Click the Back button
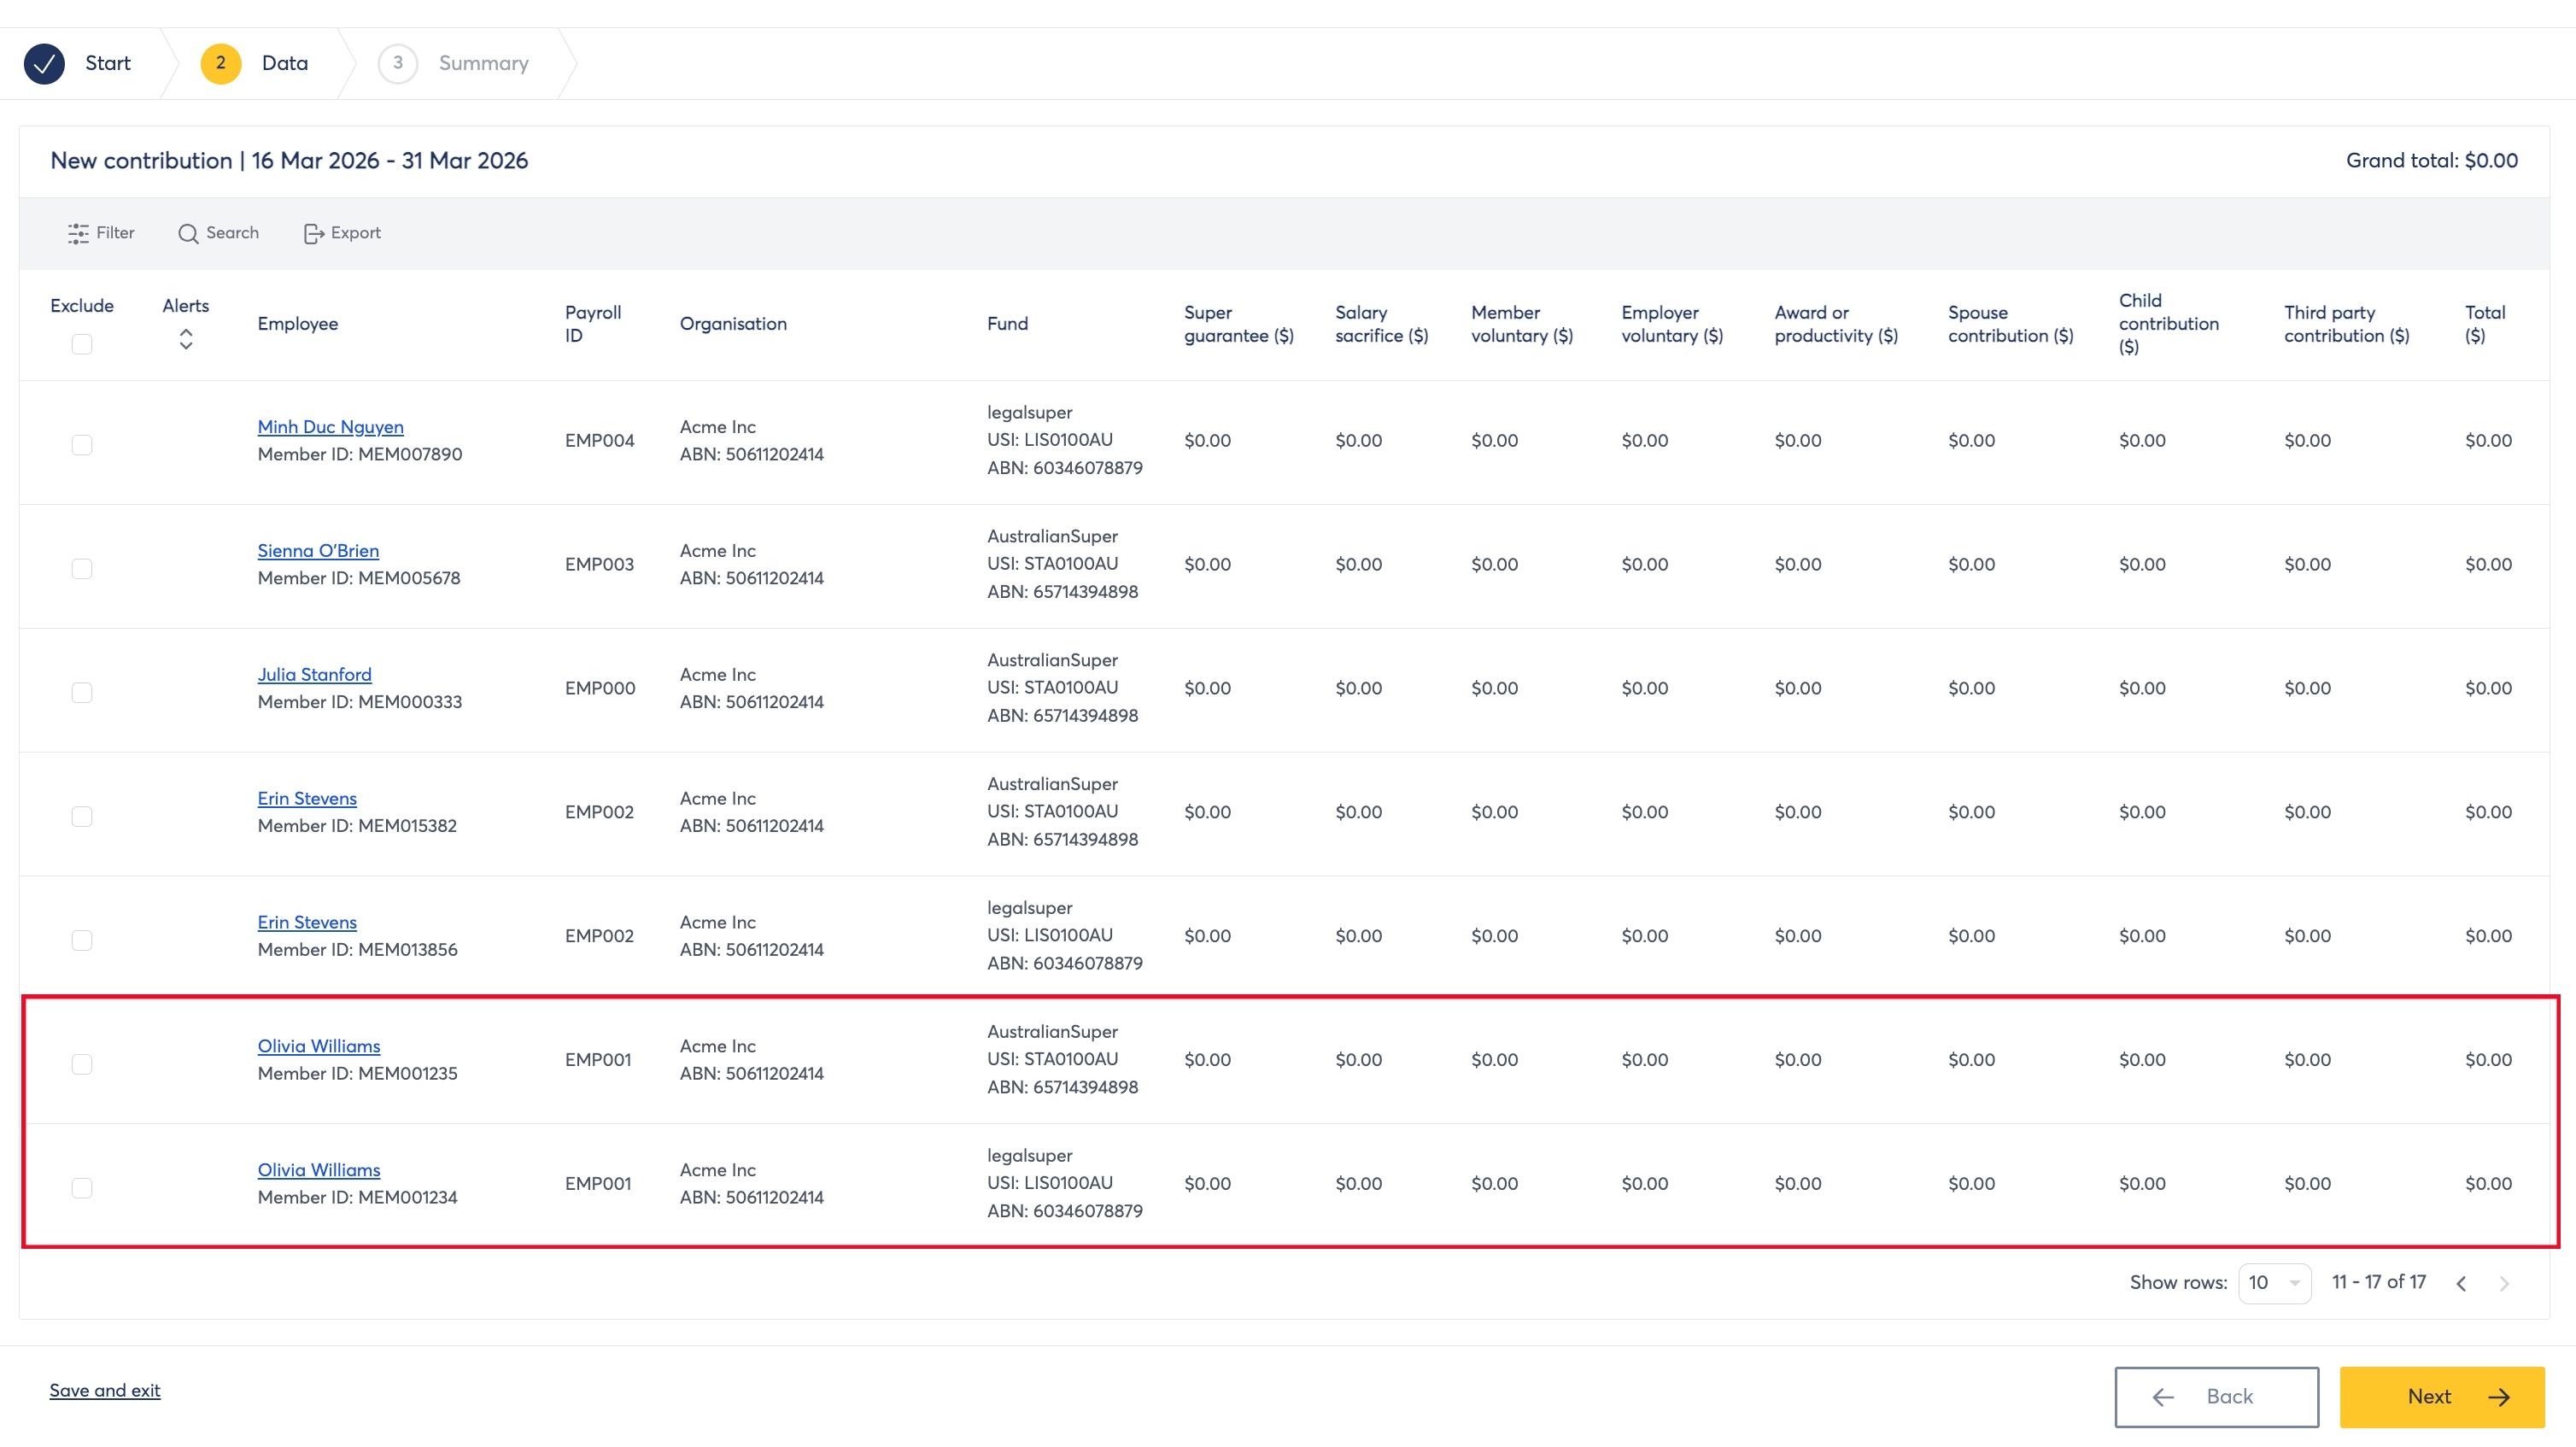 [x=2217, y=1397]
